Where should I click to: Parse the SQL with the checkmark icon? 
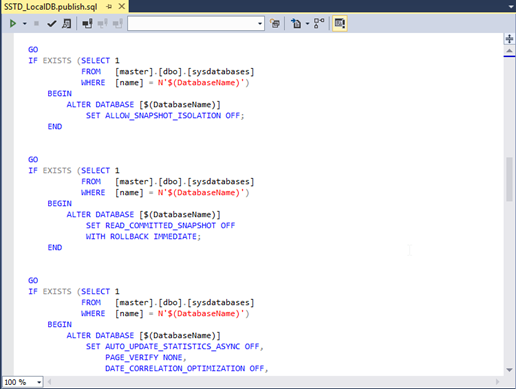[52, 24]
